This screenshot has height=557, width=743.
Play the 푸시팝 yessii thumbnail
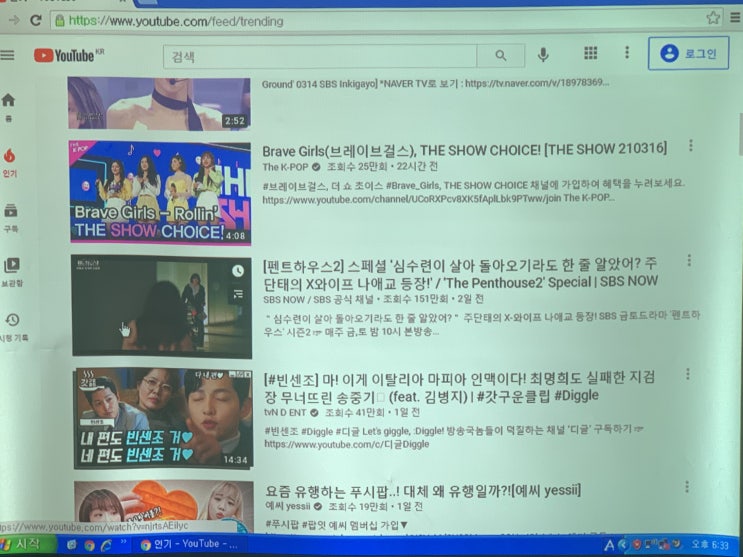(x=164, y=502)
